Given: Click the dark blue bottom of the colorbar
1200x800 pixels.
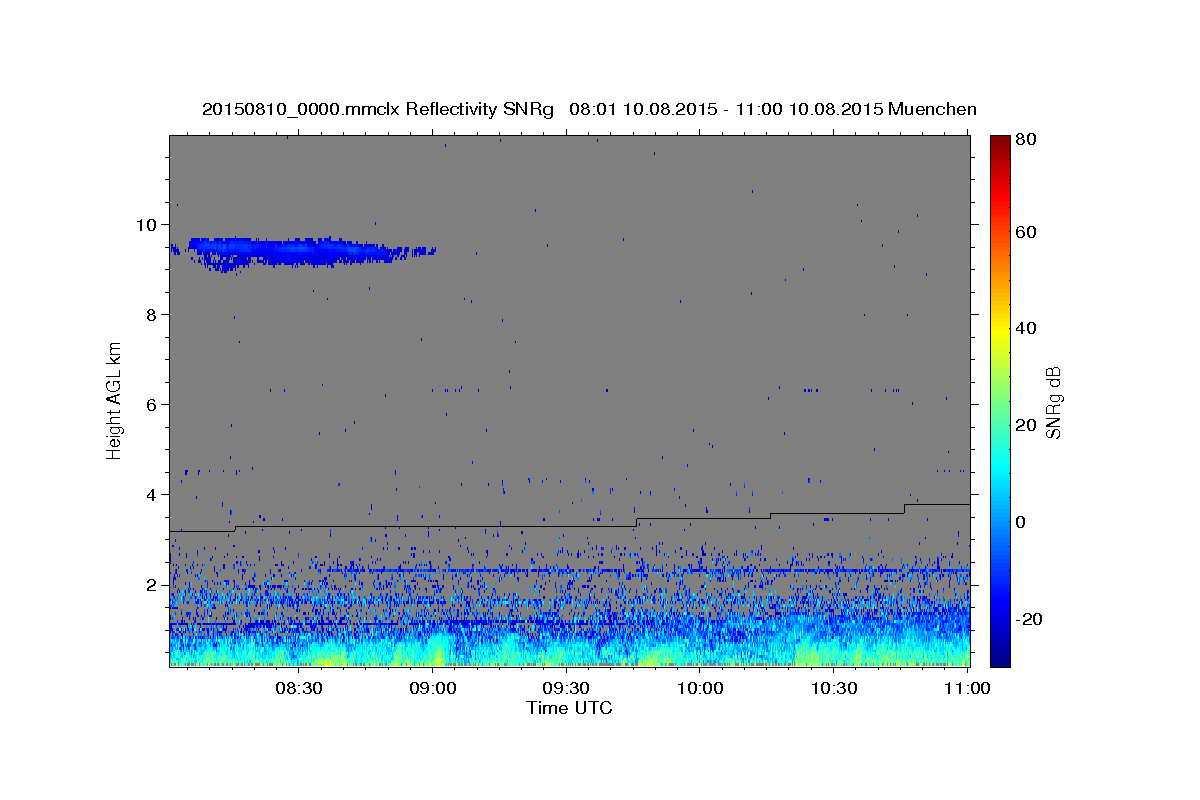Looking at the screenshot, I should pos(1000,655).
